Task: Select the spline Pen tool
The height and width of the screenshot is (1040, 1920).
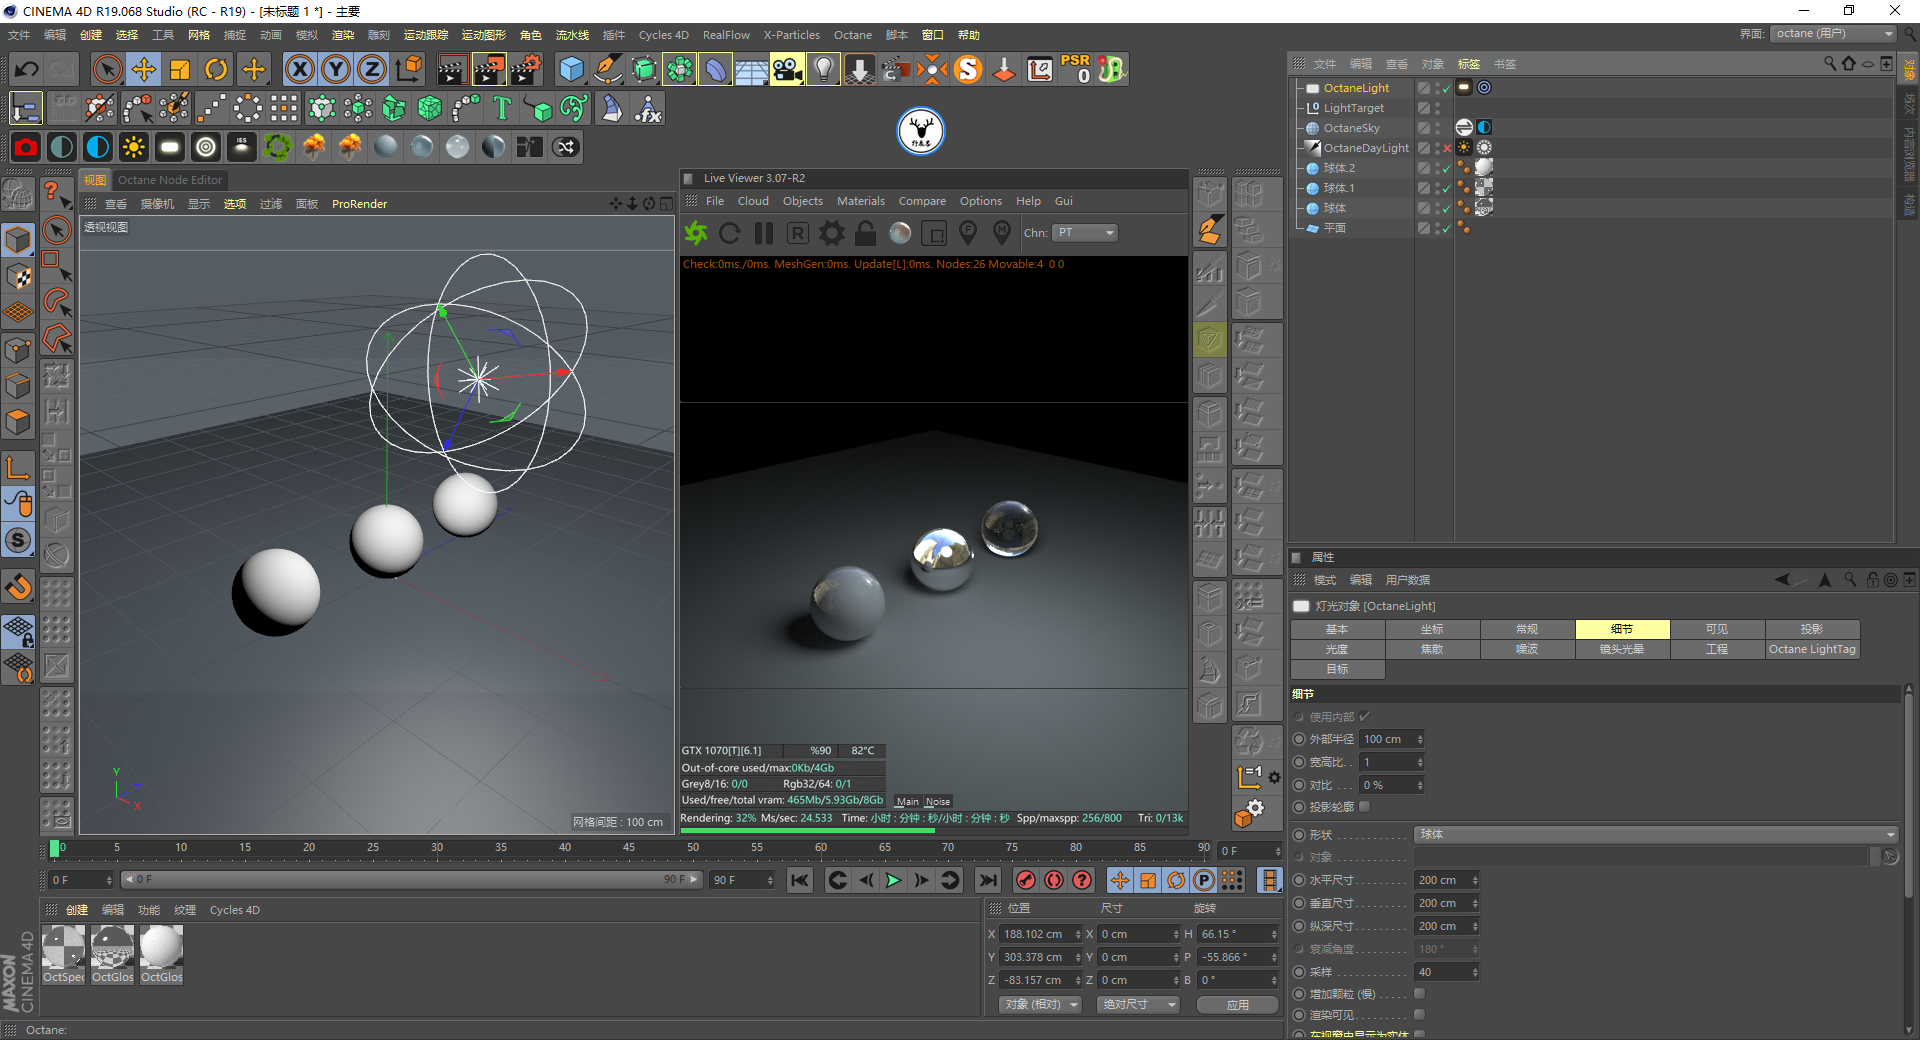Action: pos(607,69)
